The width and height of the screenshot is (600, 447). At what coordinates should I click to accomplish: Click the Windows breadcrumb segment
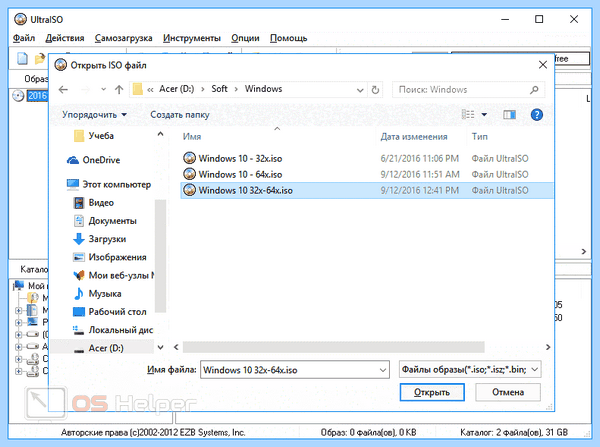point(263,89)
